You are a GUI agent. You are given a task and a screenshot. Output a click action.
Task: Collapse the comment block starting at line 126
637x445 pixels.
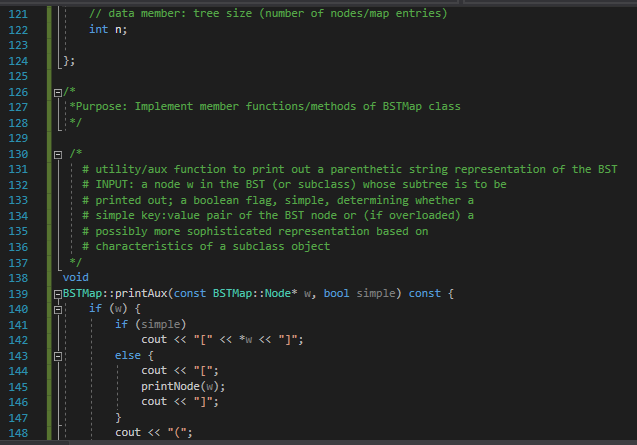coord(58,93)
